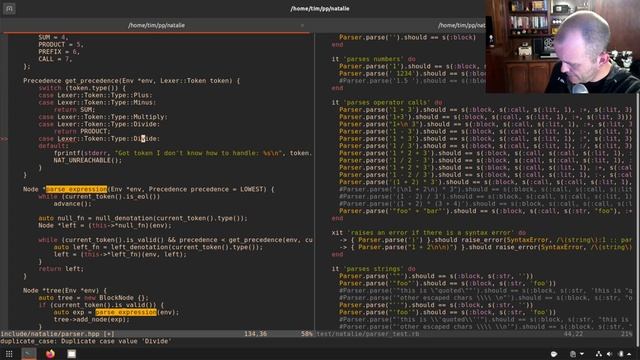This screenshot has height=360, width=640.
Task: Click 'case Lexer::Token::Type::Multiply:' line
Action: [x=103, y=117]
